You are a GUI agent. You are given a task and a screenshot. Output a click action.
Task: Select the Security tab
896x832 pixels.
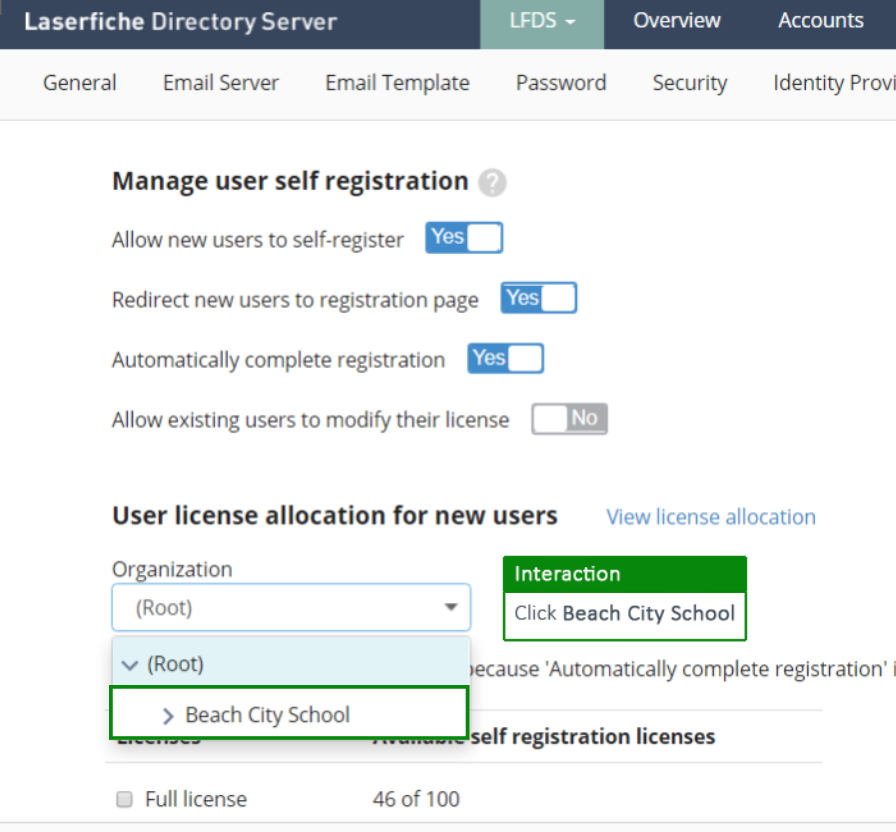point(689,83)
